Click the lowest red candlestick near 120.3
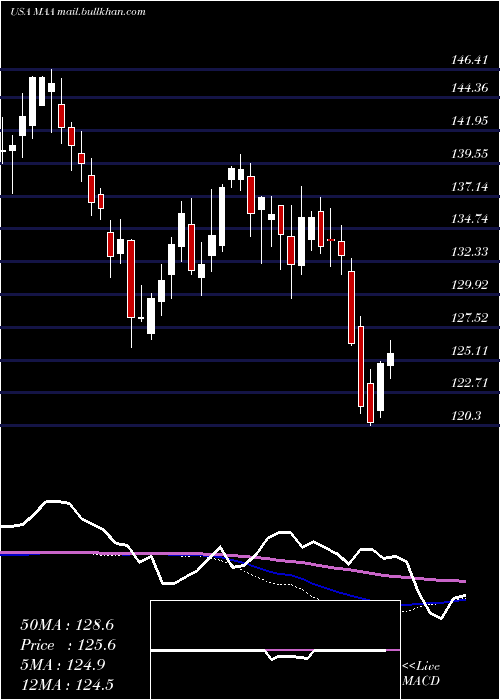 coord(370,403)
